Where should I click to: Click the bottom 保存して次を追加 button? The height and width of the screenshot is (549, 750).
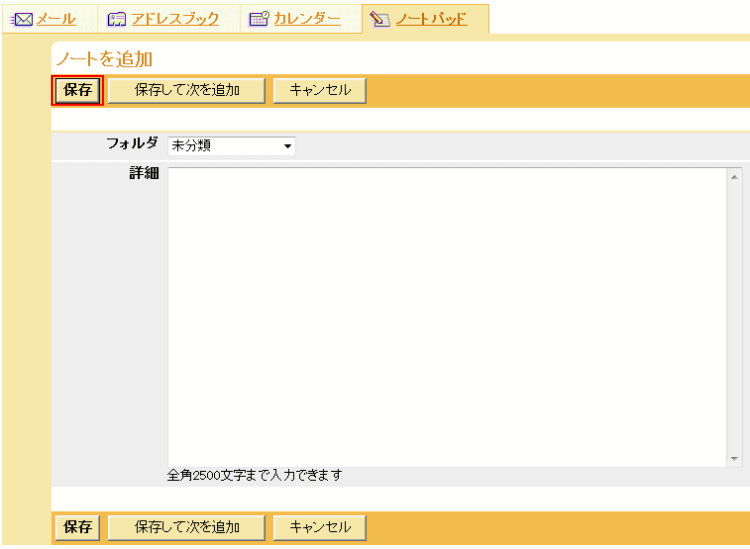click(x=187, y=527)
